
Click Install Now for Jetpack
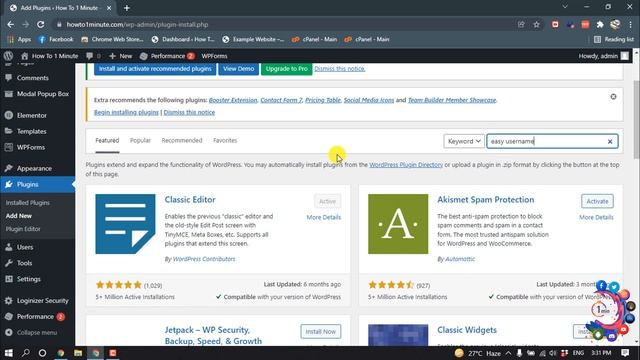coord(321,331)
